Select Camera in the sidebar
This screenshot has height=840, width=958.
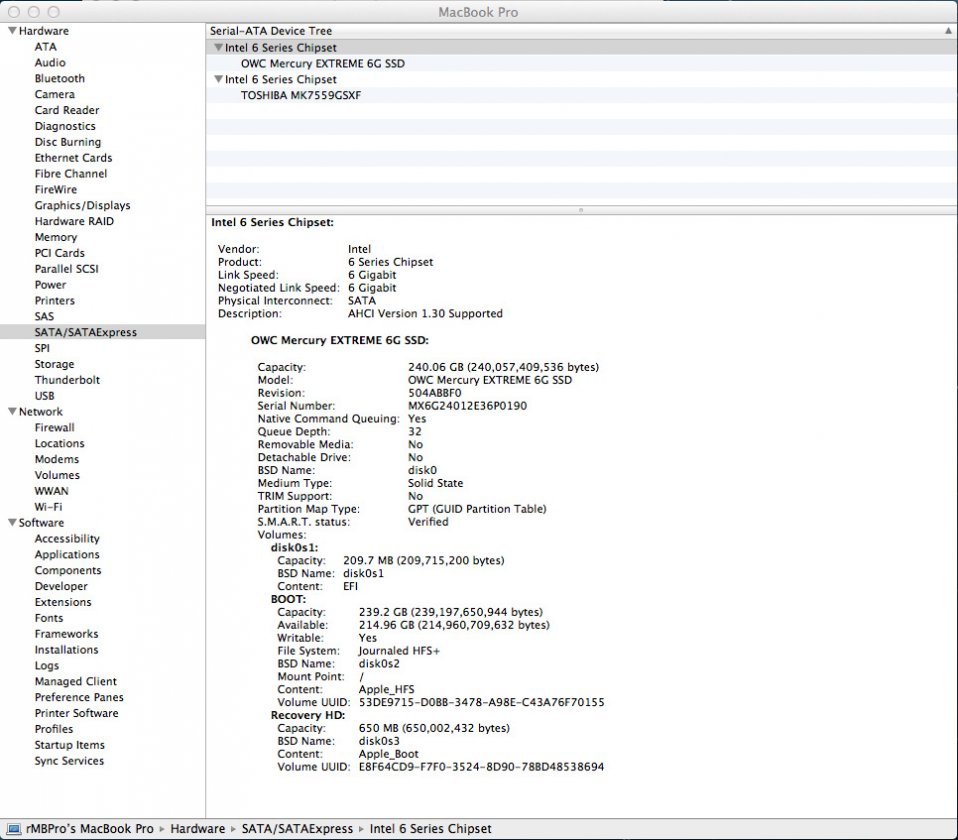point(55,95)
